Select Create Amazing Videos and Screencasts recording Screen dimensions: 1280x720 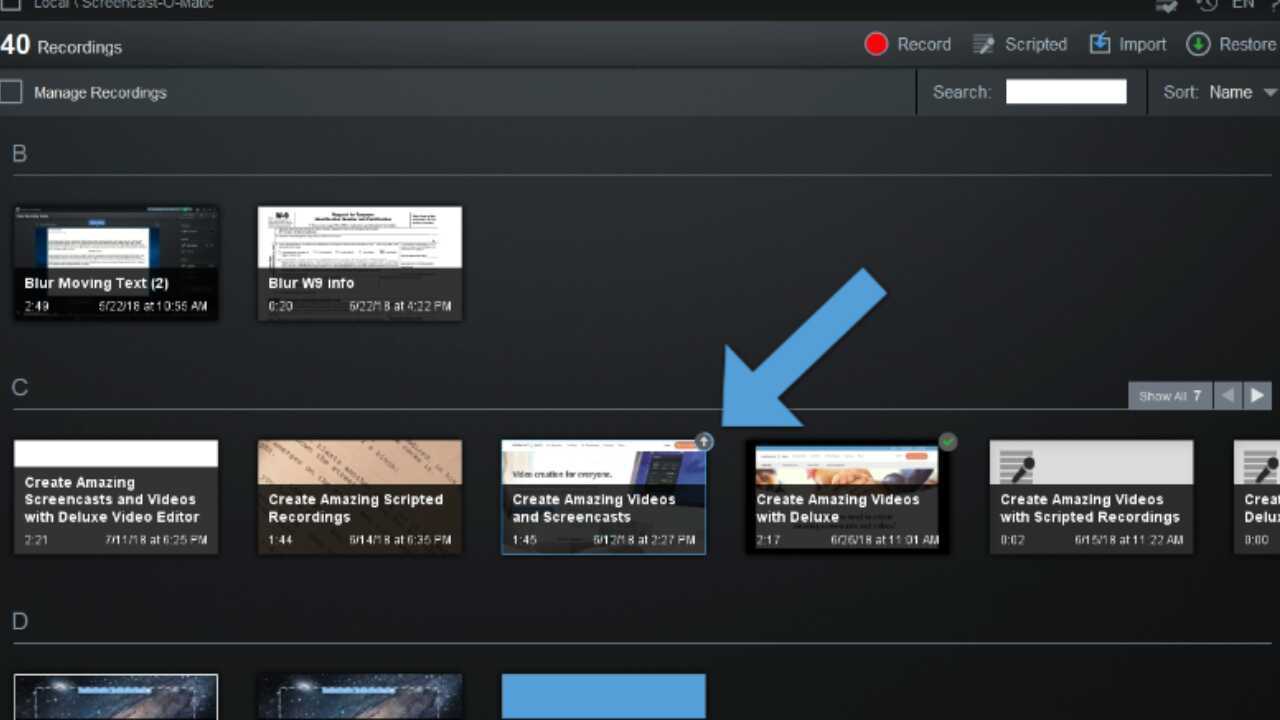click(x=604, y=497)
